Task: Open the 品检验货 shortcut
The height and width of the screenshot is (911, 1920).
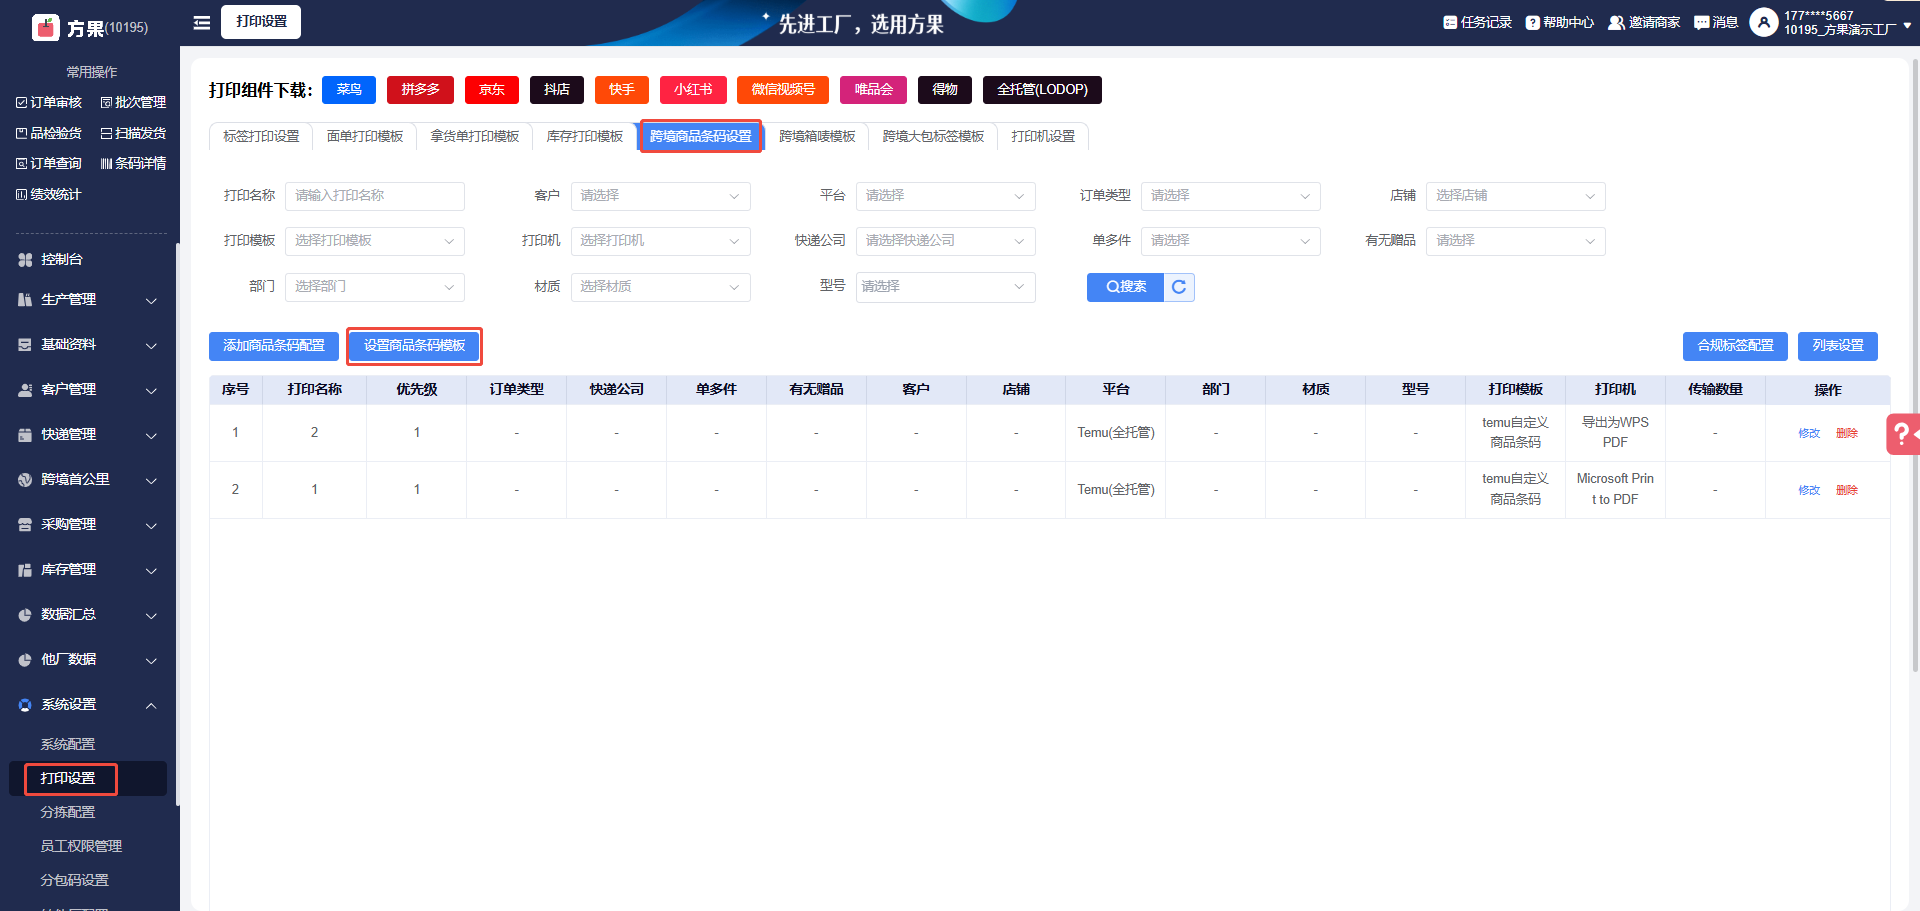Action: [x=49, y=133]
